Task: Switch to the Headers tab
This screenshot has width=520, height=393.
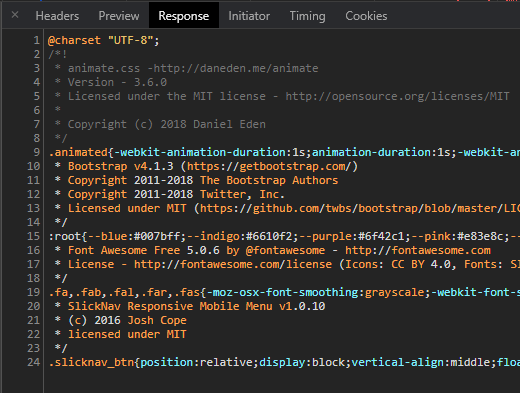Action: (57, 16)
